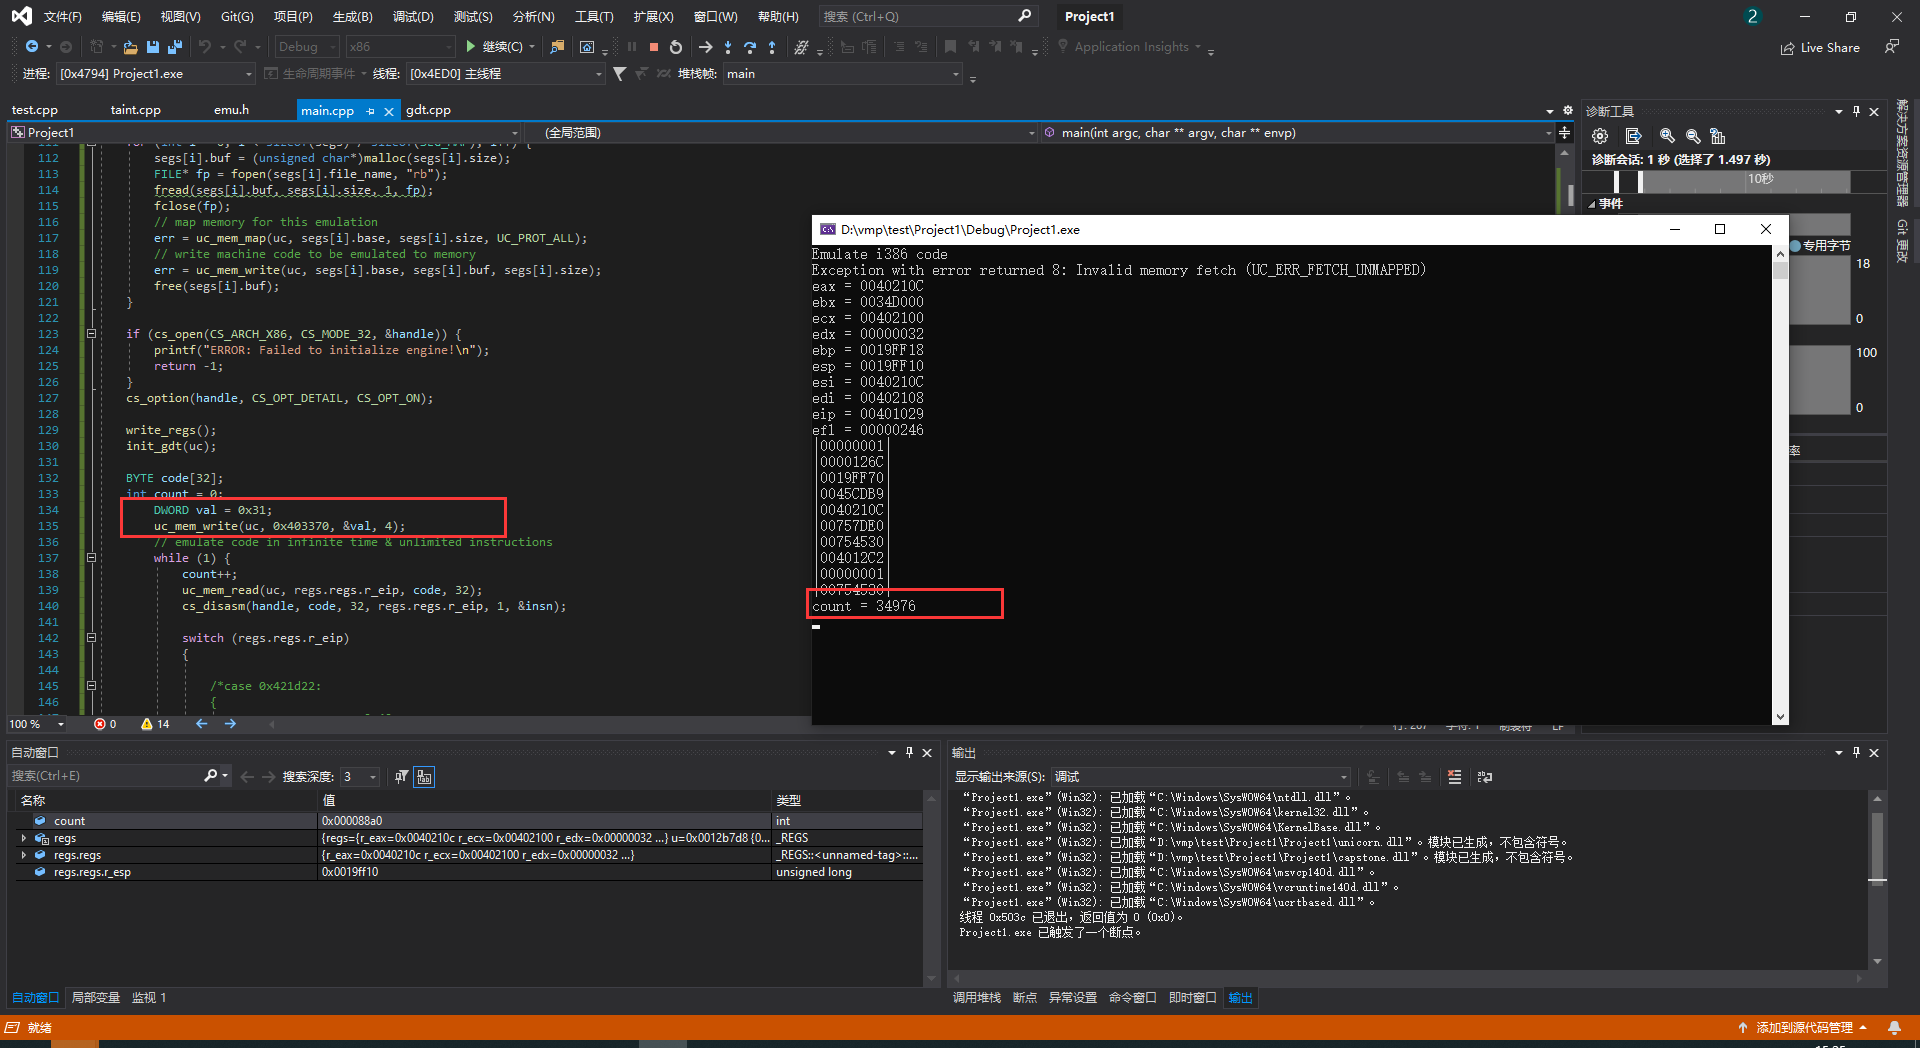
Task: Reset diagnostic view chart icon
Action: [1718, 136]
